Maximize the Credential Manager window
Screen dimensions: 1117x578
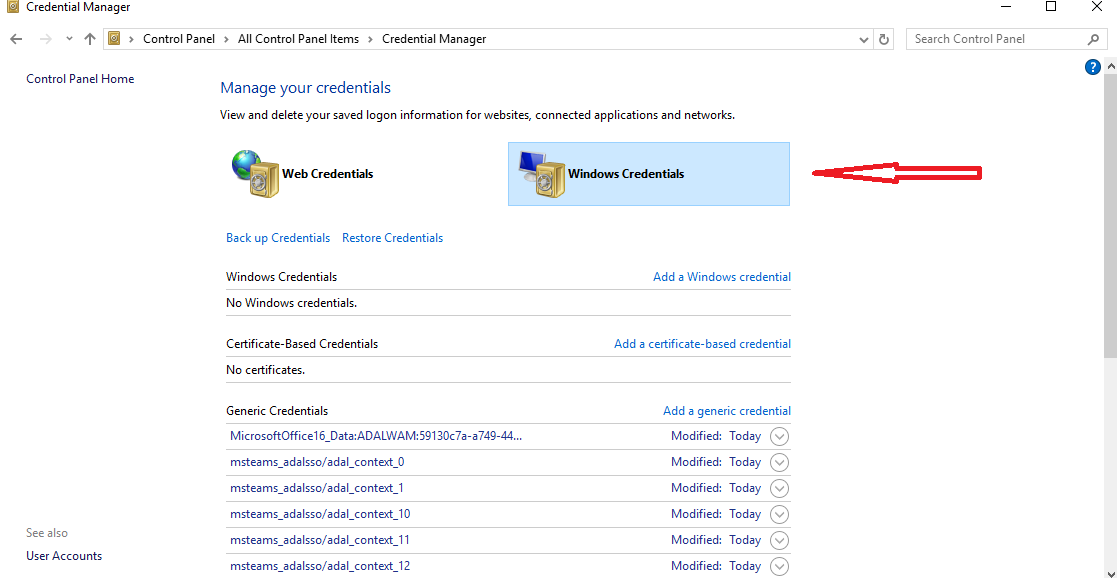1051,7
